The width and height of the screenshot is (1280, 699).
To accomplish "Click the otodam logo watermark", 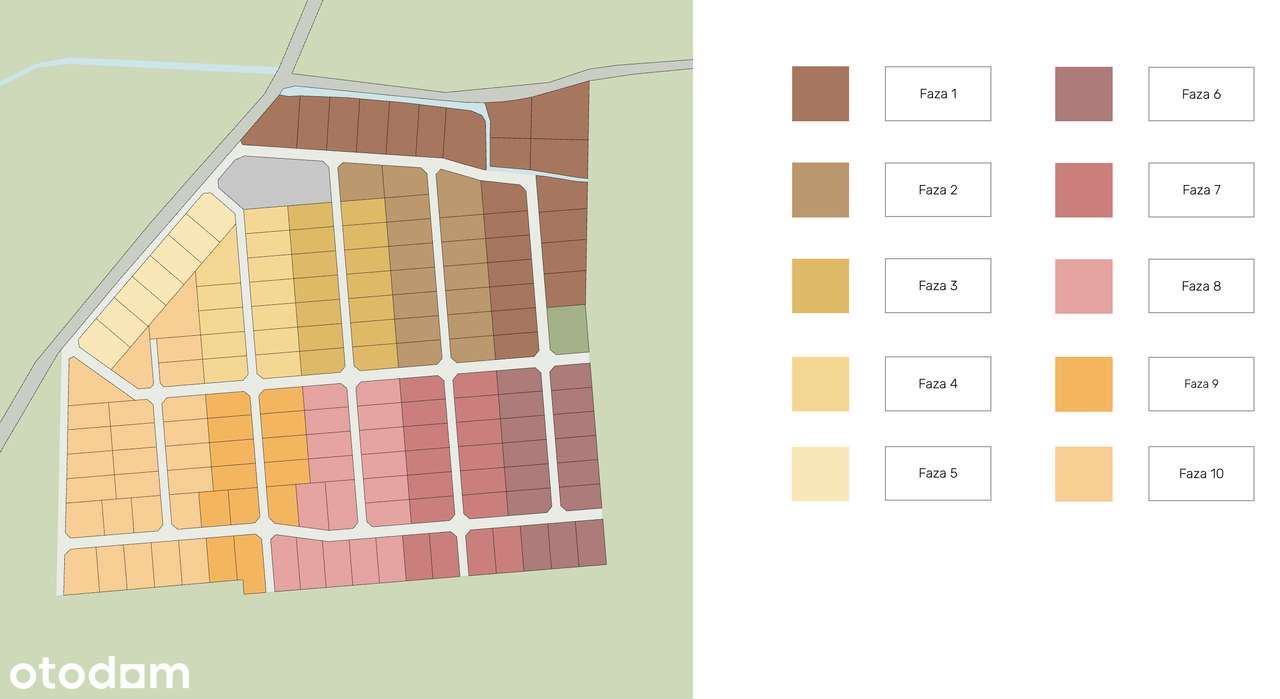I will coord(100,673).
